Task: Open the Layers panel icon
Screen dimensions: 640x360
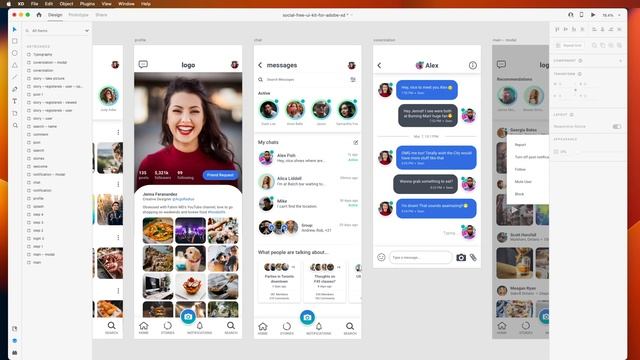Action: coord(15,341)
